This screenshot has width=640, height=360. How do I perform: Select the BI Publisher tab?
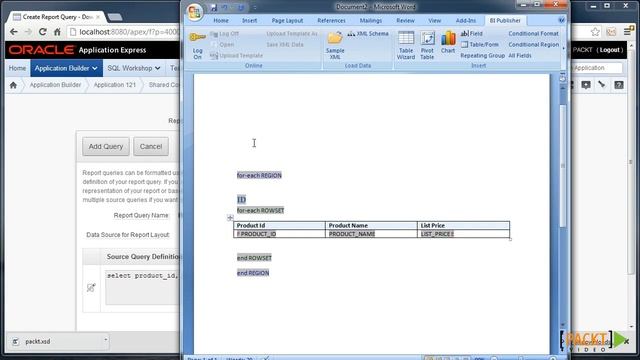pos(505,20)
